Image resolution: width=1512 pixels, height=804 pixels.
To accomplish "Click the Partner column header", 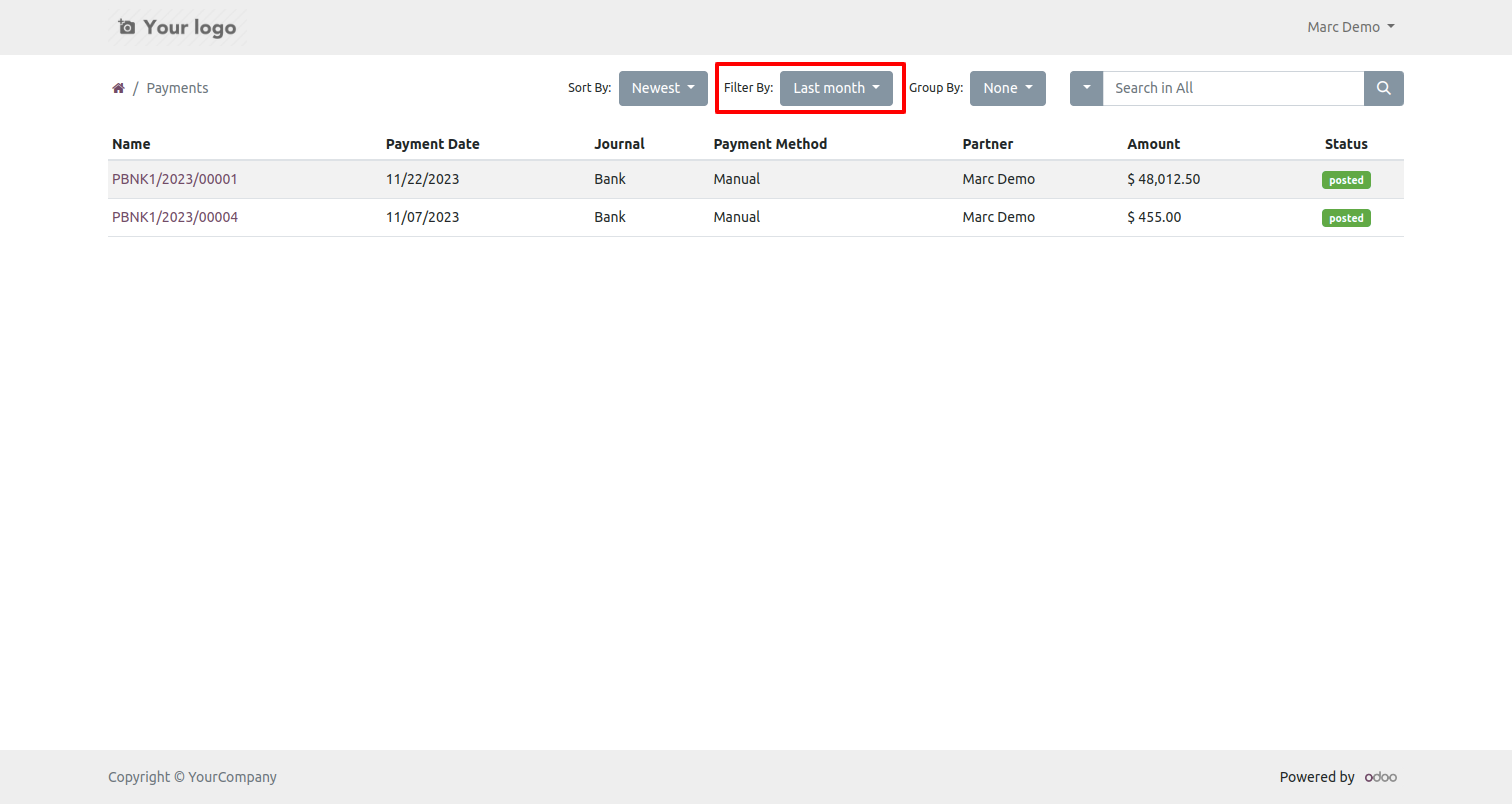I will coord(988,144).
